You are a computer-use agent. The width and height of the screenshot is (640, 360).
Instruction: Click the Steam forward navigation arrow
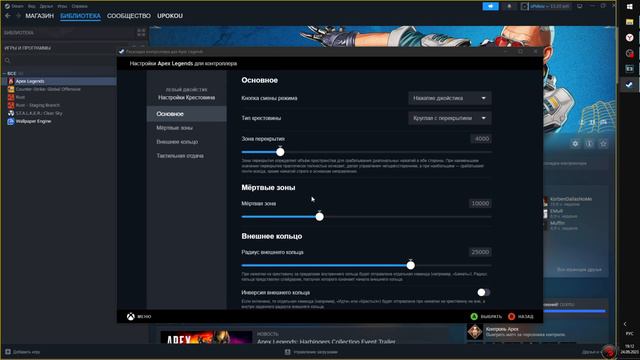coord(18,16)
